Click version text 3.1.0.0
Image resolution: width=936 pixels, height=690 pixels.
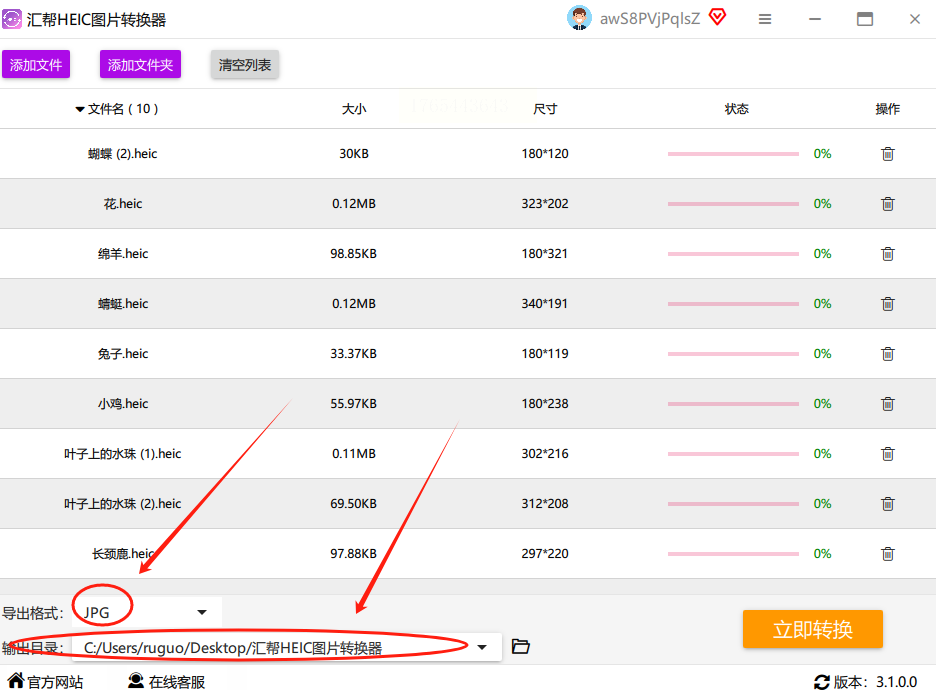(x=896, y=682)
